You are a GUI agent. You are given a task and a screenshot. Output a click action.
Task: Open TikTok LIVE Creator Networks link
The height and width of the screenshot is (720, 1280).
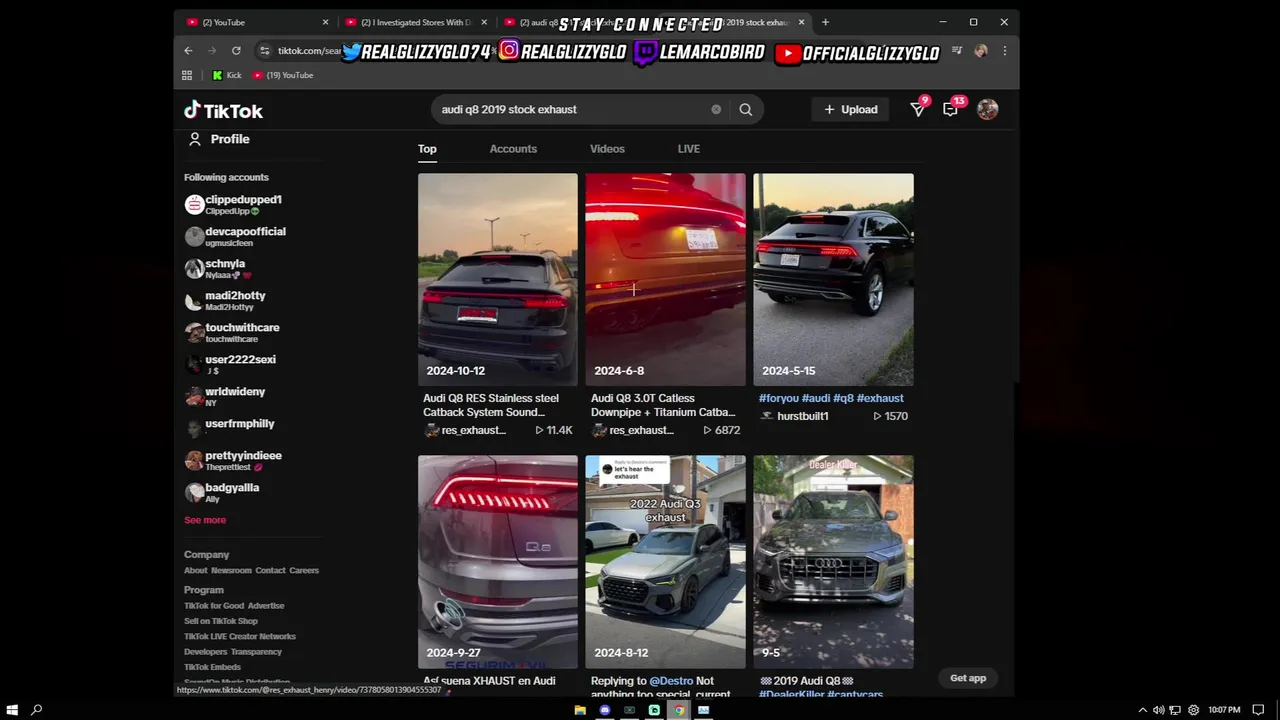tap(240, 637)
